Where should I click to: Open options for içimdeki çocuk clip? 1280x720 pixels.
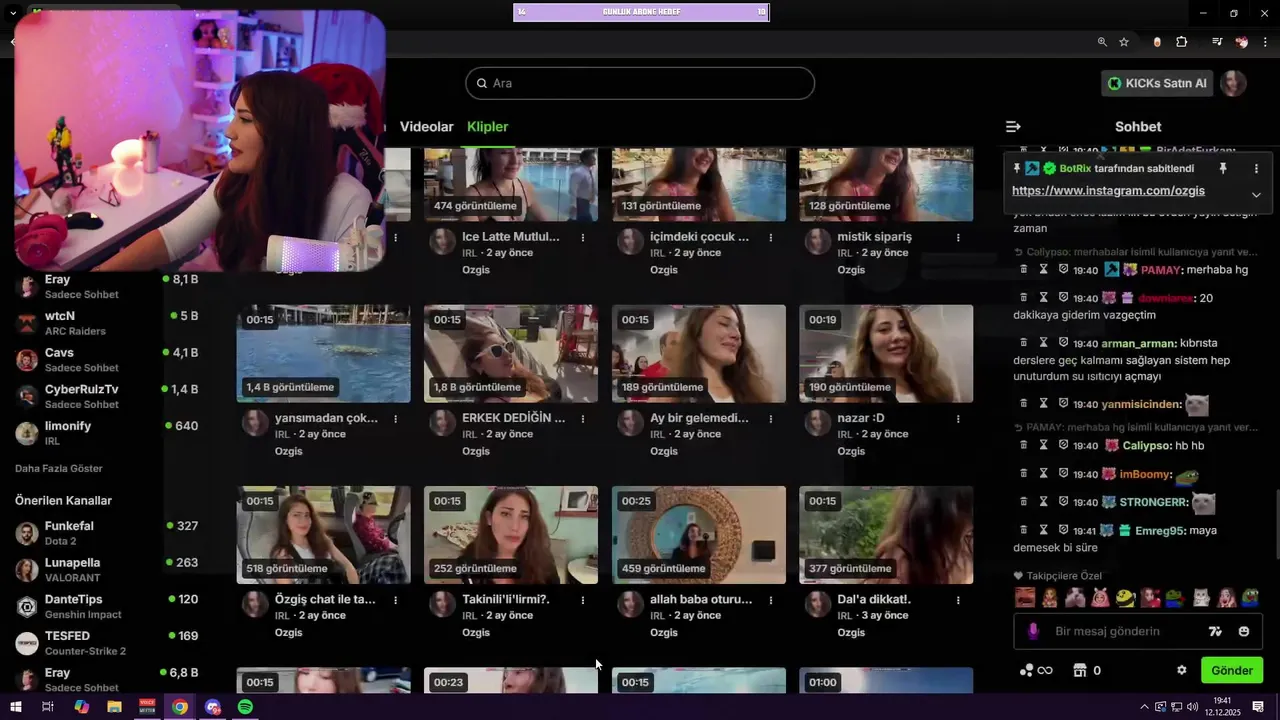(x=771, y=238)
